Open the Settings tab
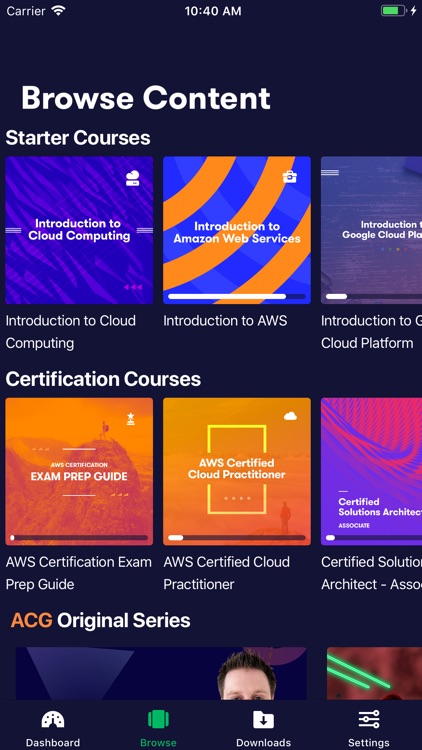Screen dimensions: 422x750 (x=368, y=728)
